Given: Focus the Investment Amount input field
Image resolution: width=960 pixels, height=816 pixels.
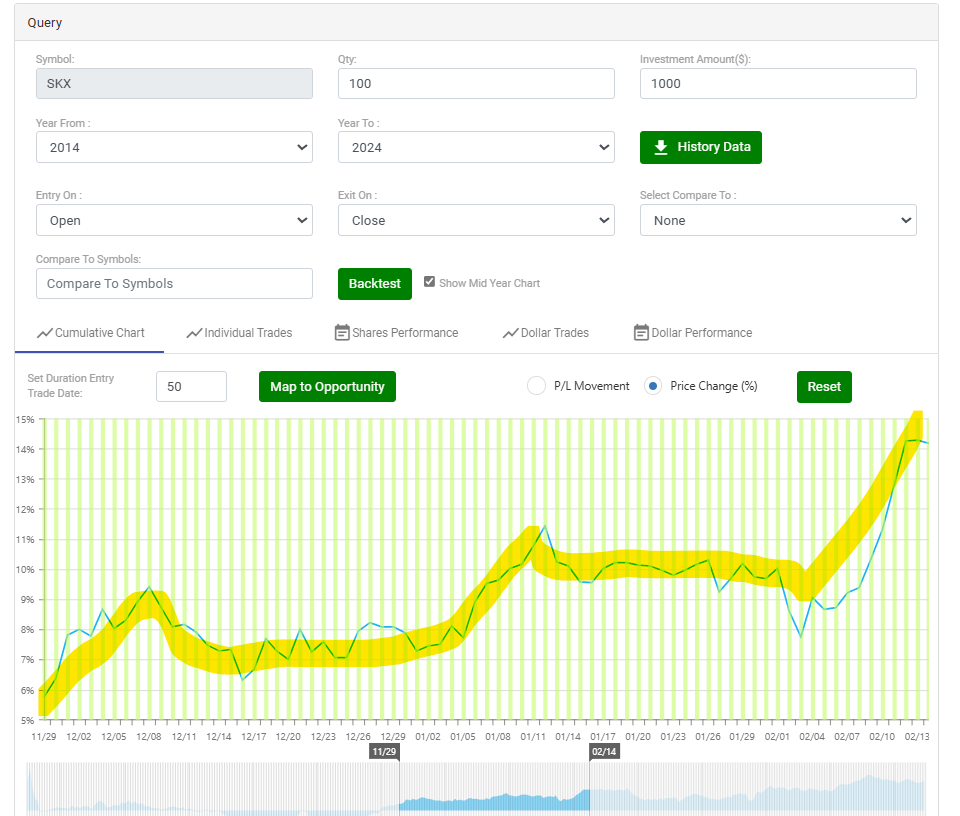Looking at the screenshot, I should coord(778,83).
